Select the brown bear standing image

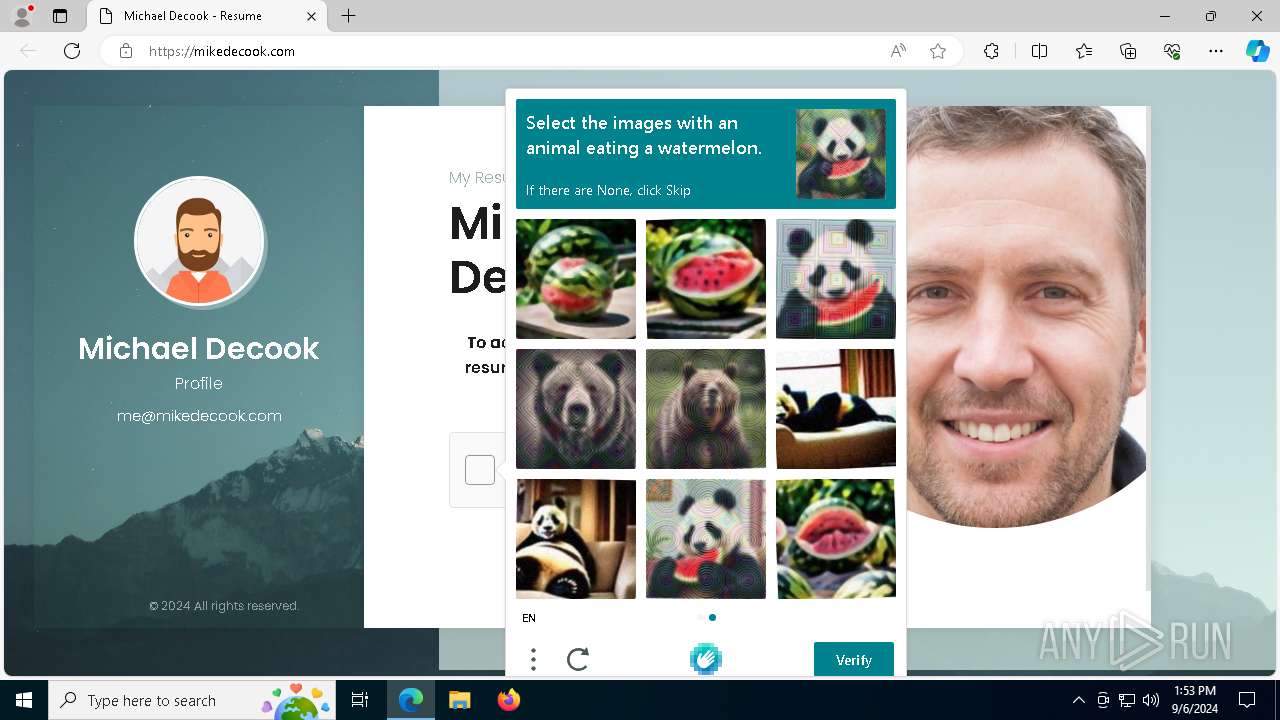[706, 409]
